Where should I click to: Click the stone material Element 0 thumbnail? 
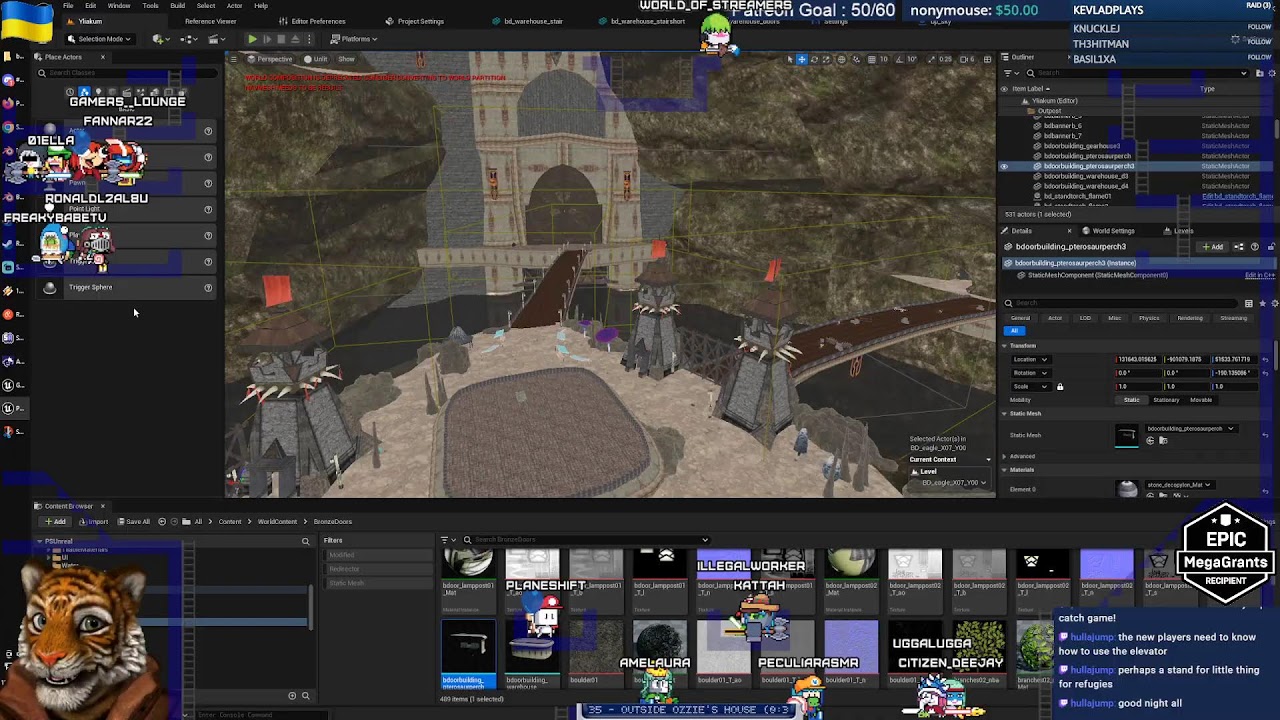1127,489
